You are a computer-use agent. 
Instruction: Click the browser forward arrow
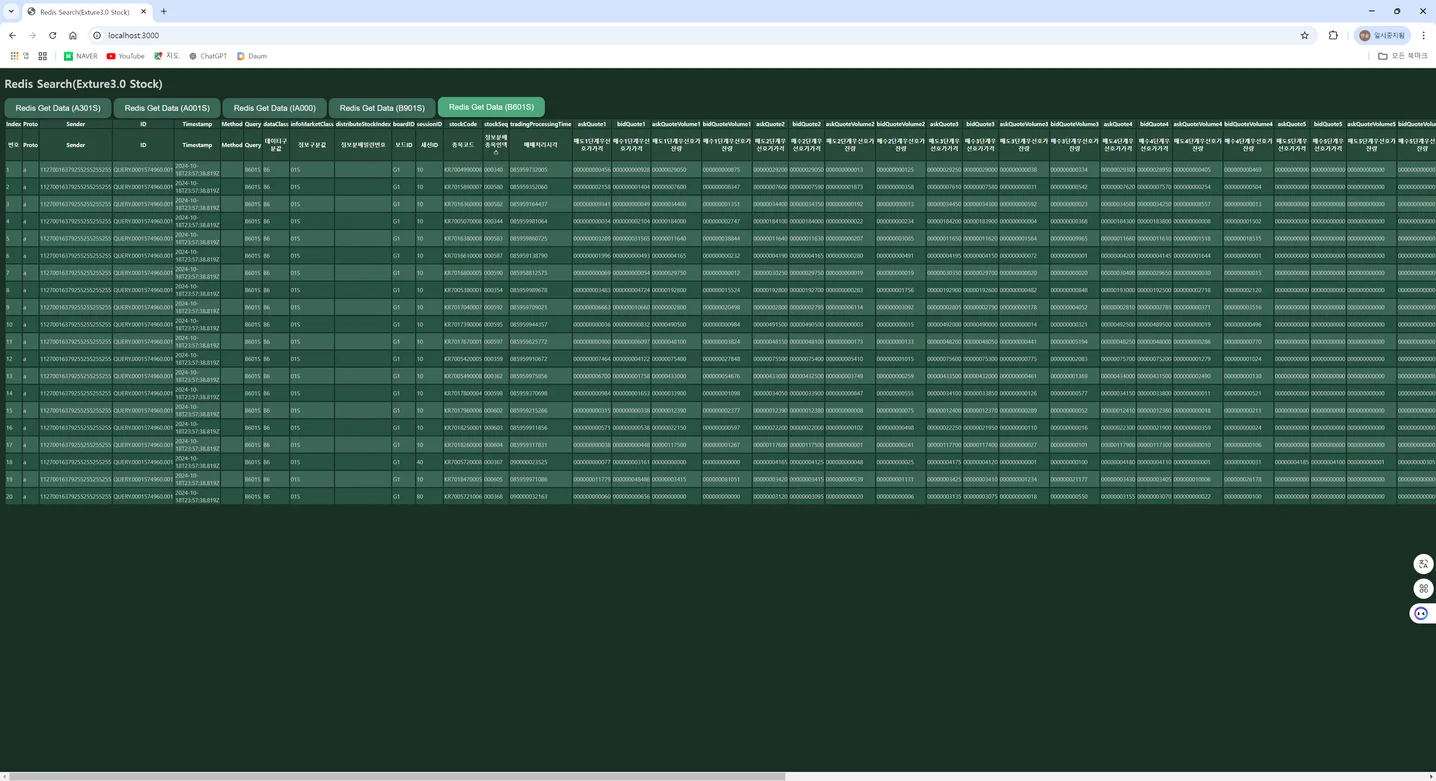point(32,35)
